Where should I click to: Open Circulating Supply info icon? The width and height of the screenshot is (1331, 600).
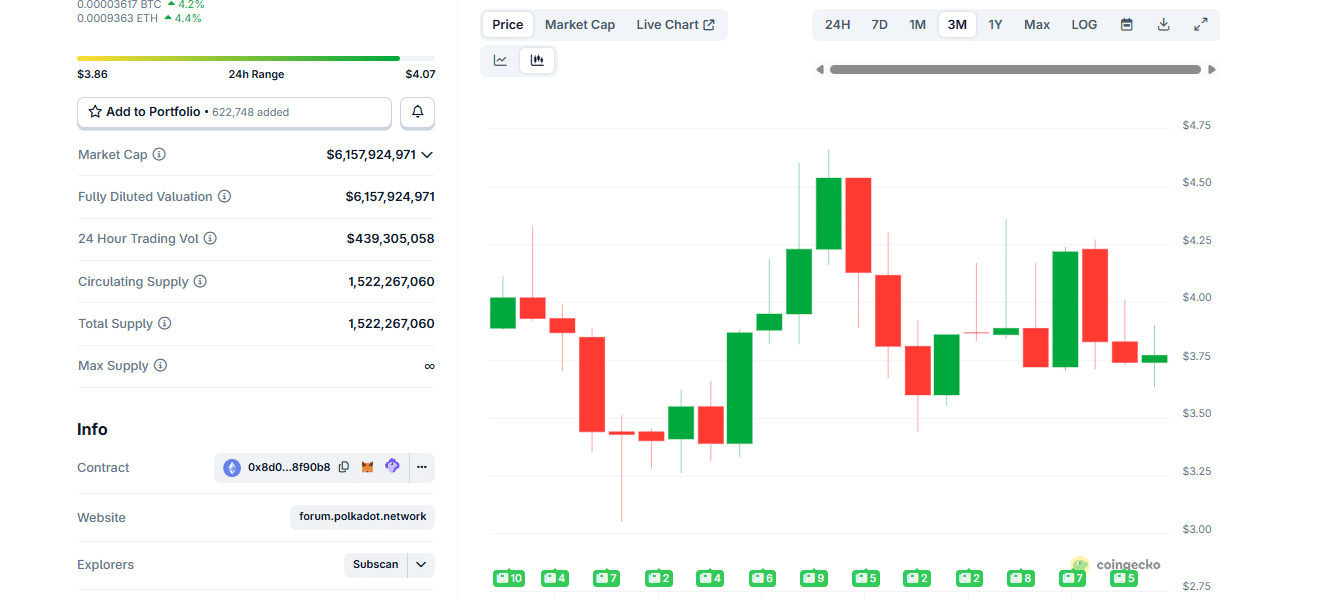(200, 282)
